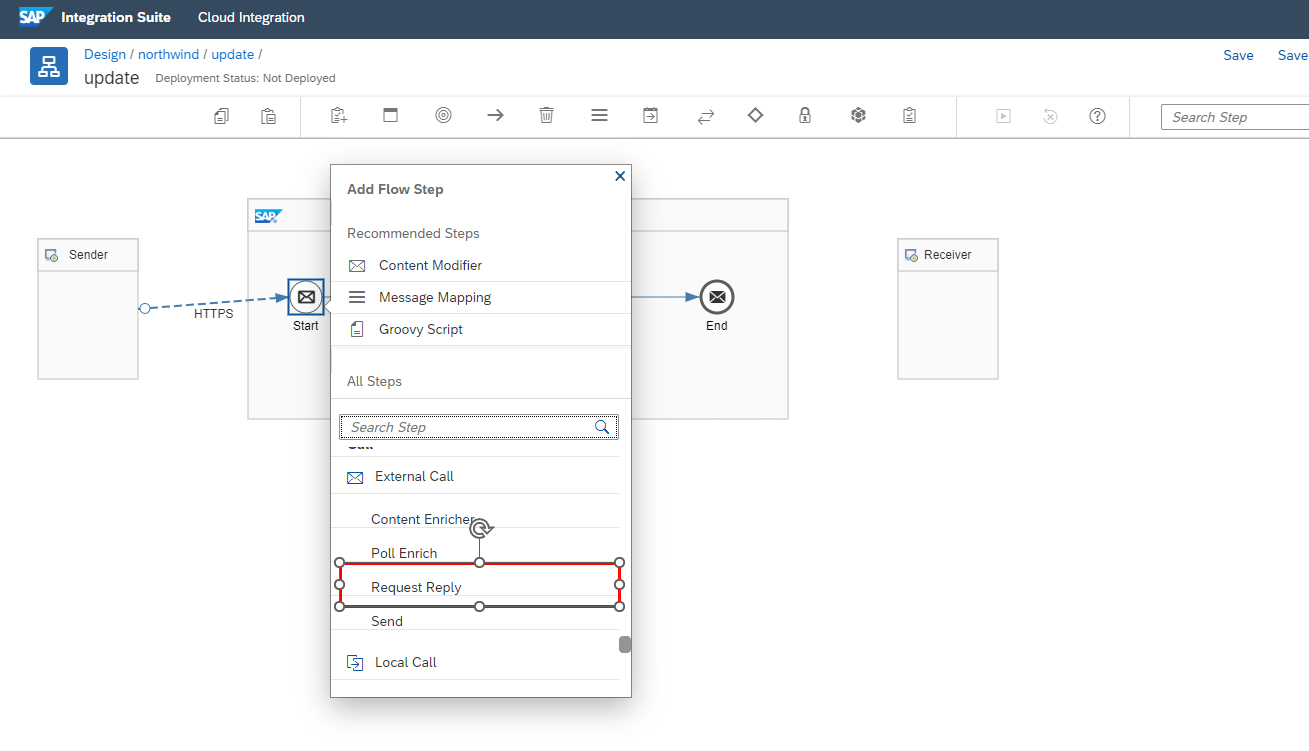Focus the toolbar Search Step field
Image resolution: width=1309 pixels, height=751 pixels.
pos(1235,117)
